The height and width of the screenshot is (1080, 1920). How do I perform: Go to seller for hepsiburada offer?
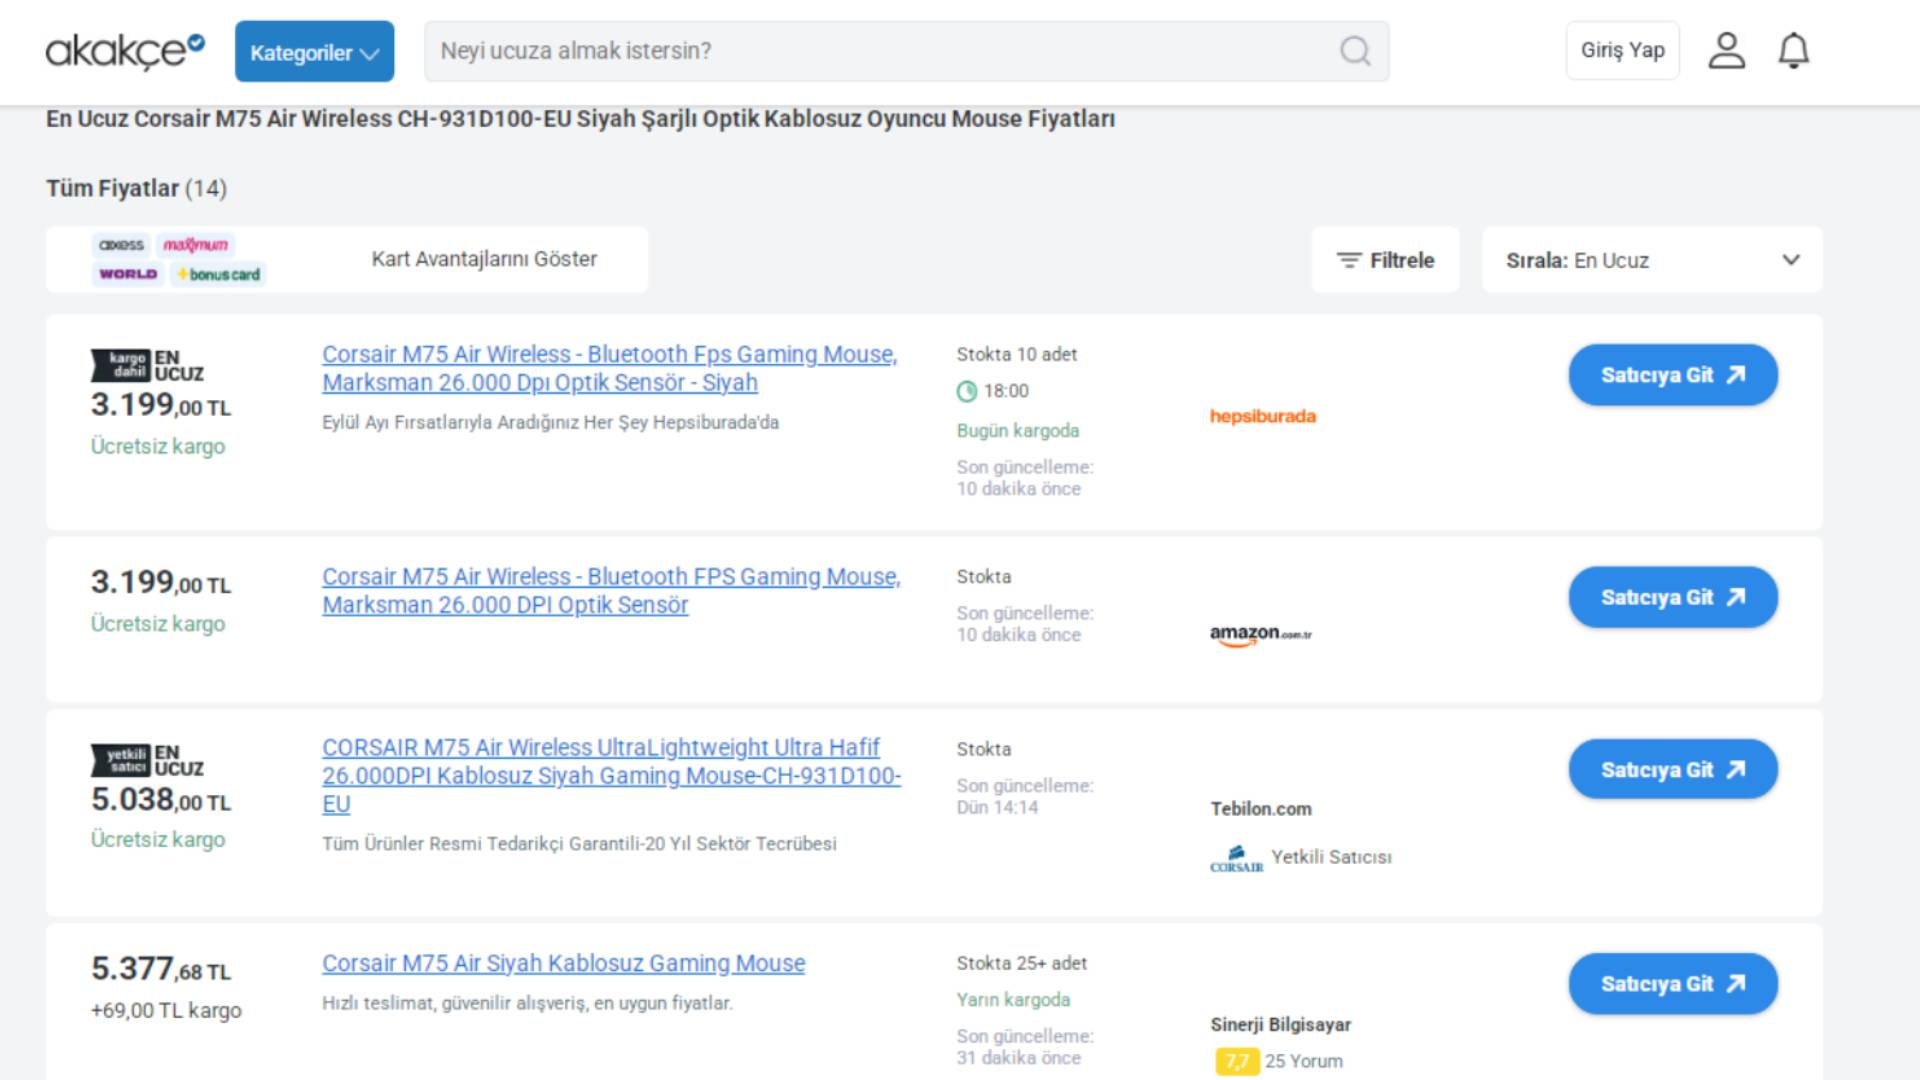tap(1672, 375)
